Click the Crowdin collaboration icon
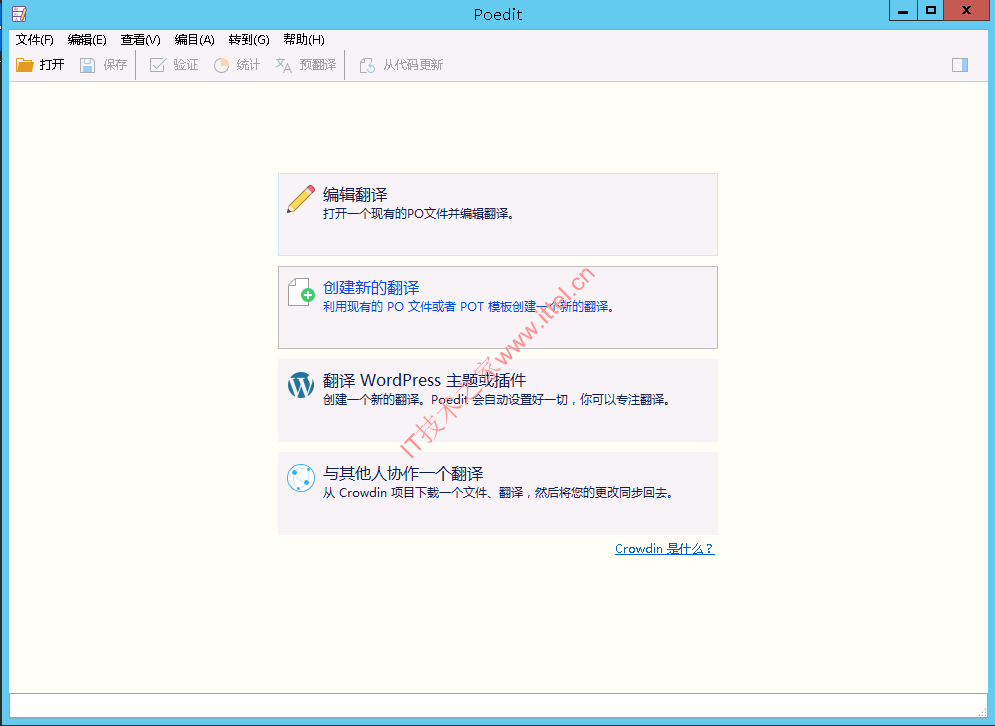Image resolution: width=995 pixels, height=726 pixels. (301, 478)
